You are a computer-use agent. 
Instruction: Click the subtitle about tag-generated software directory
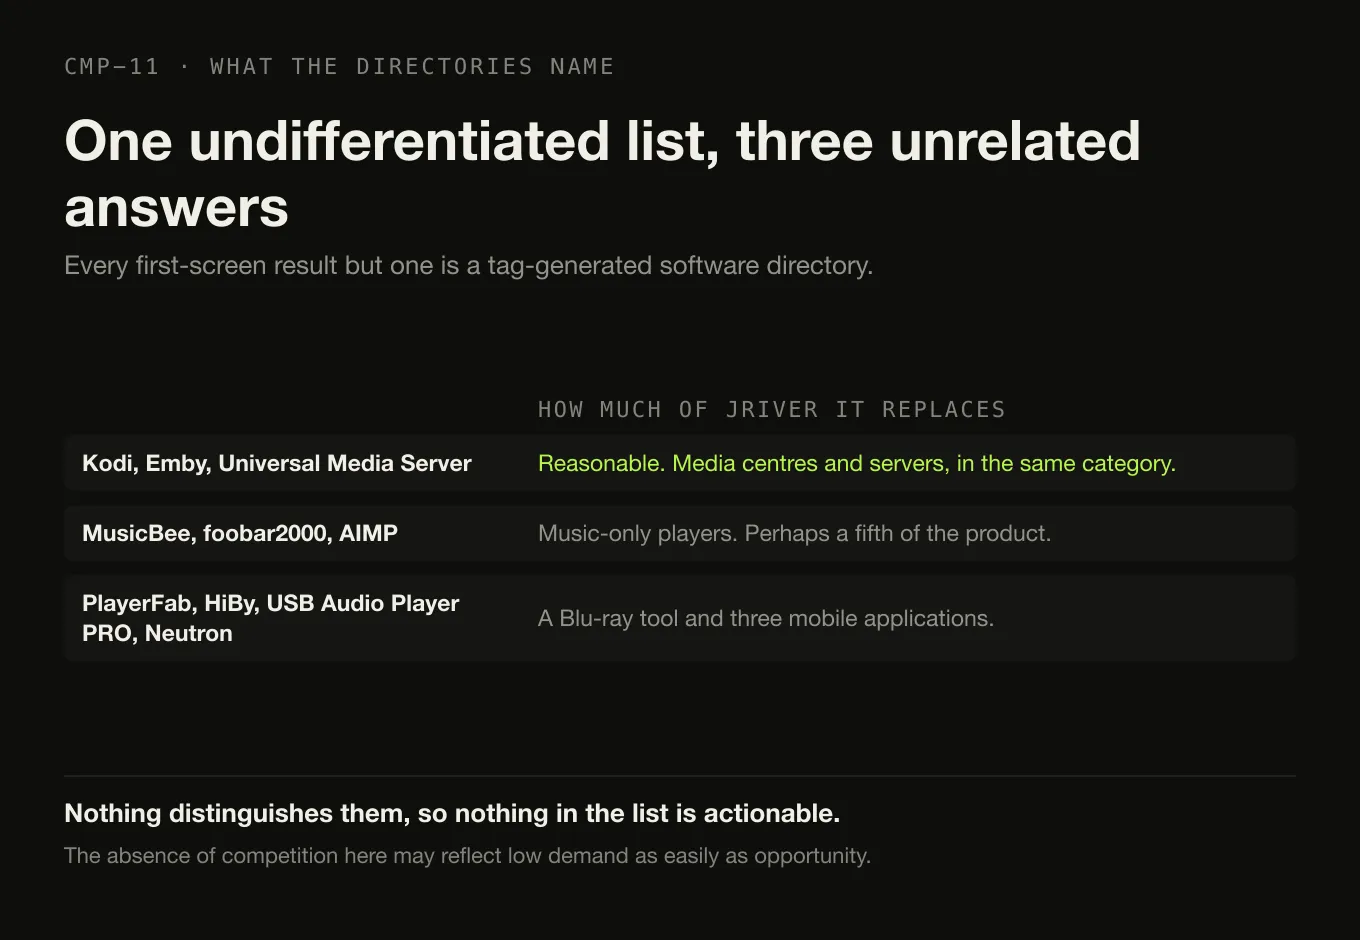(x=468, y=266)
